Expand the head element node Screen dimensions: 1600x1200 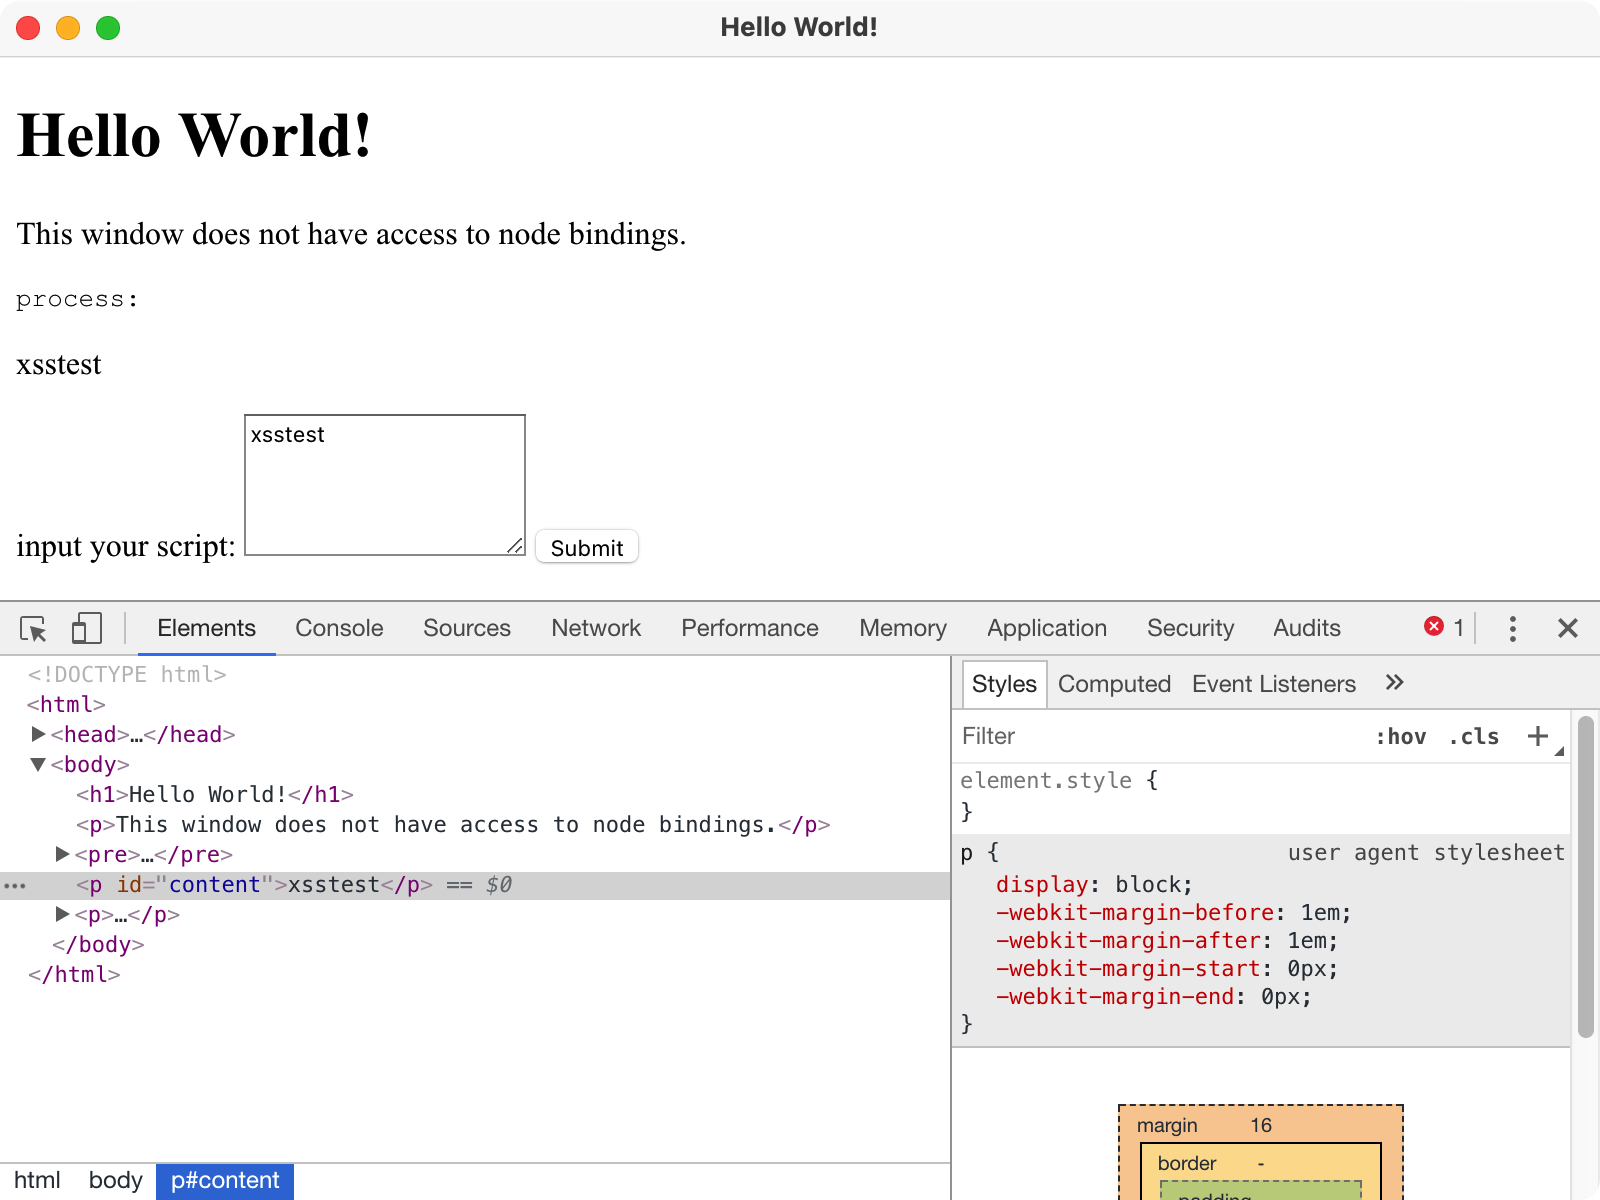pos(38,734)
